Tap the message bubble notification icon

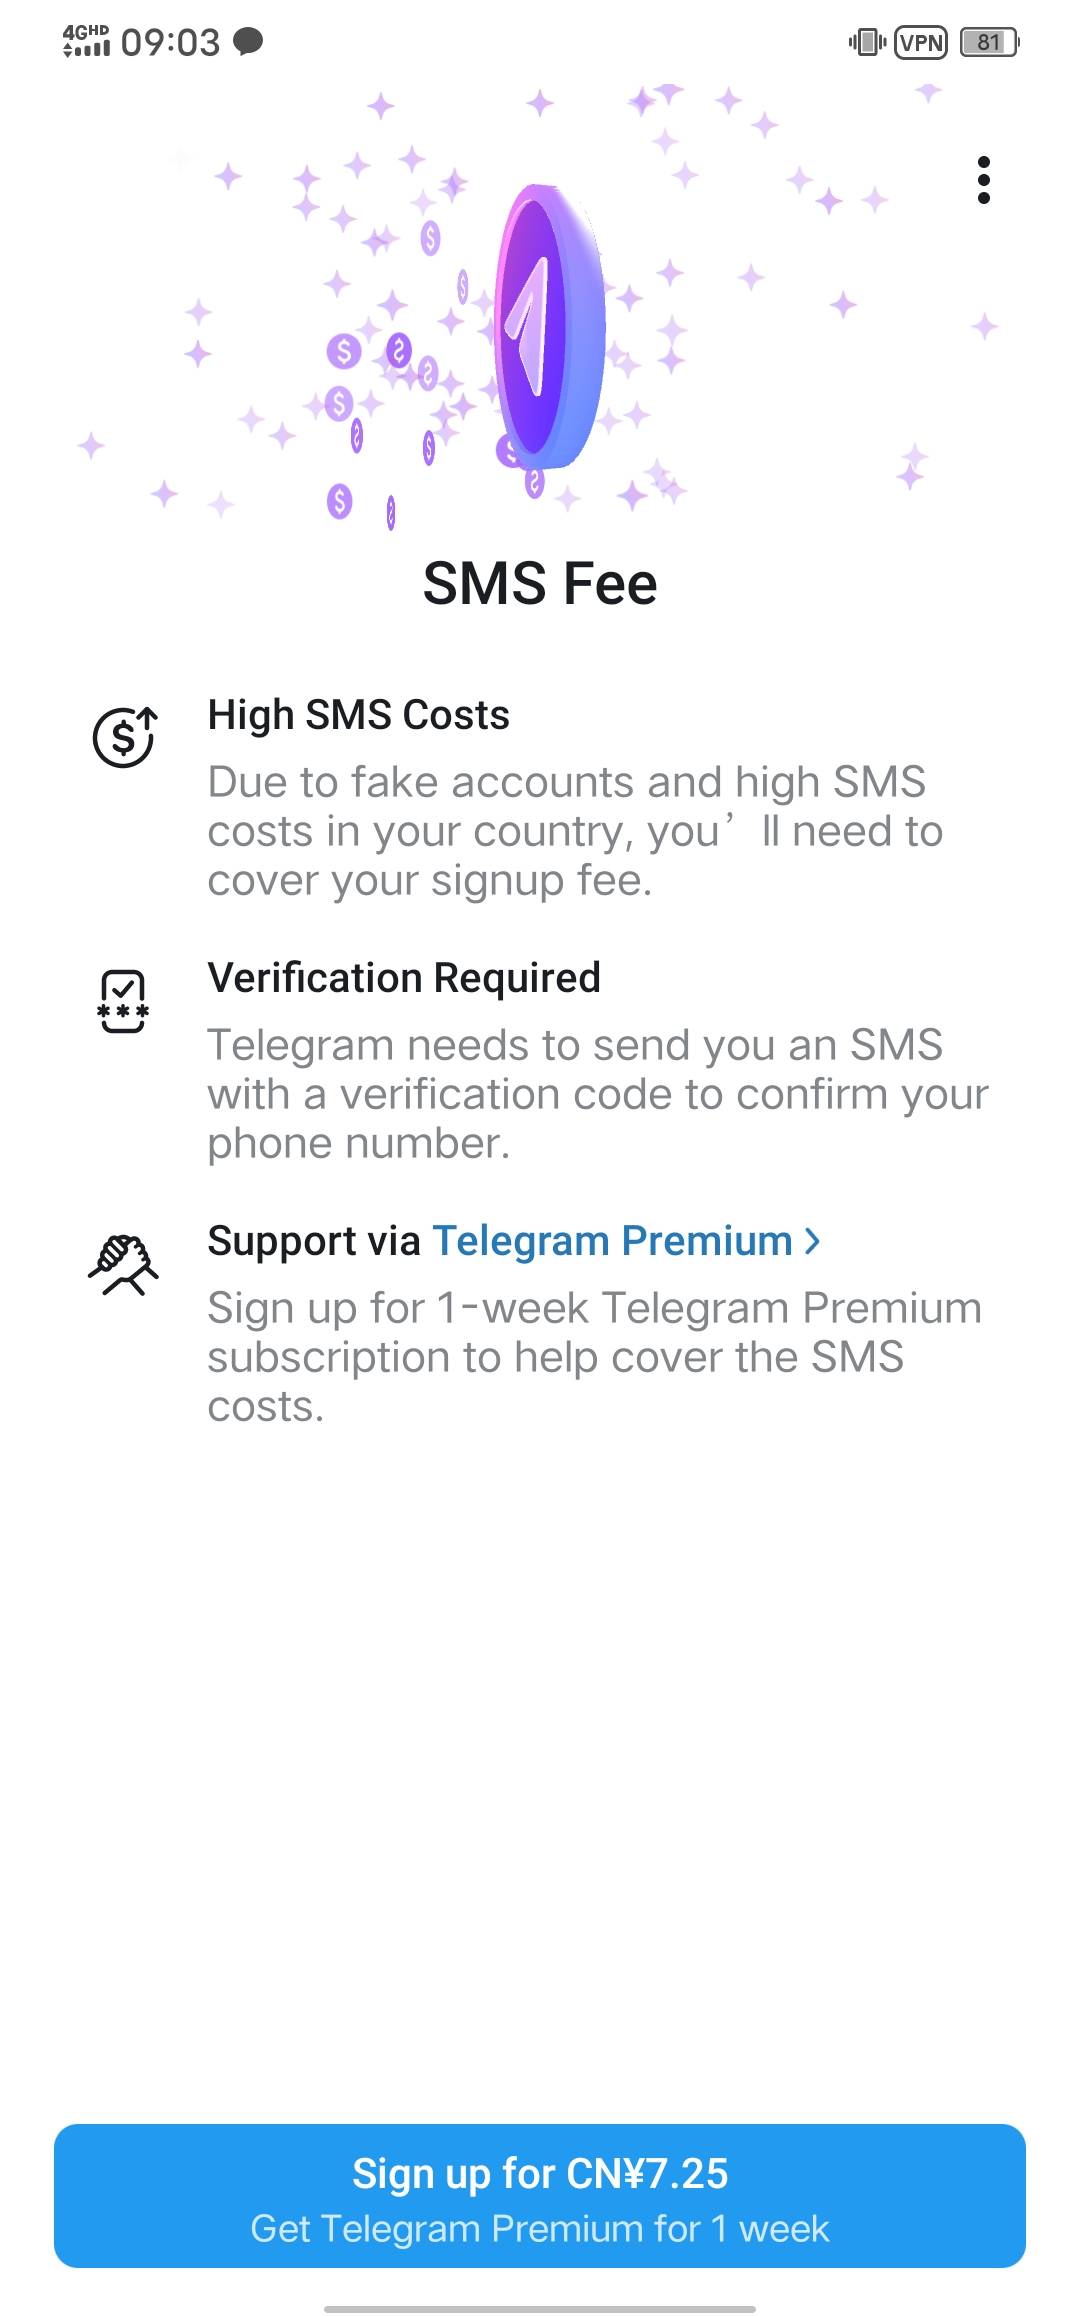coord(248,41)
